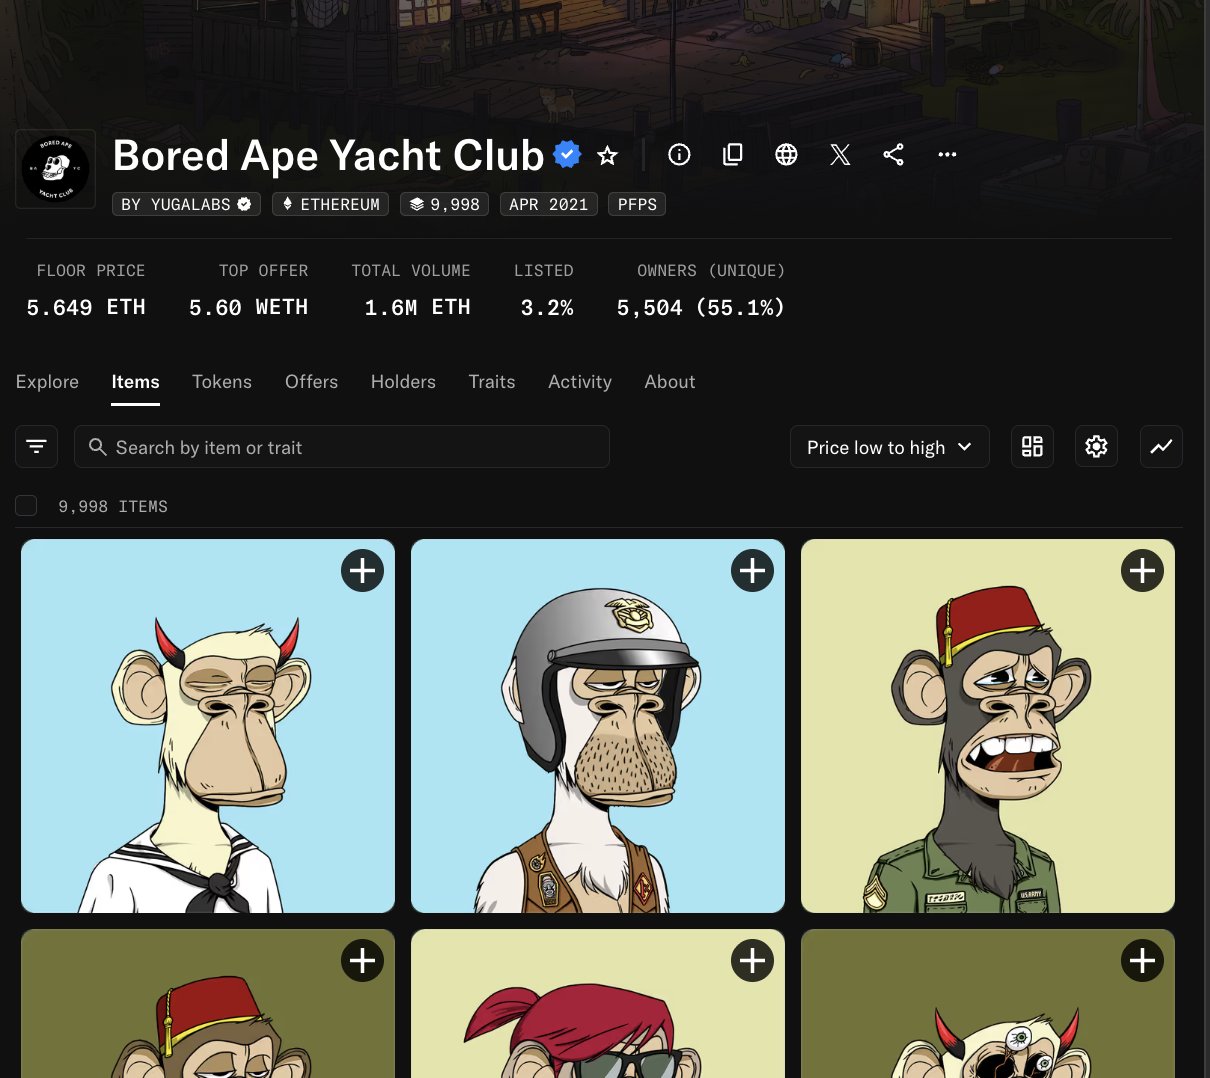1210x1078 pixels.
Task: Click the ETHEREUM chain badge
Action: 331,204
